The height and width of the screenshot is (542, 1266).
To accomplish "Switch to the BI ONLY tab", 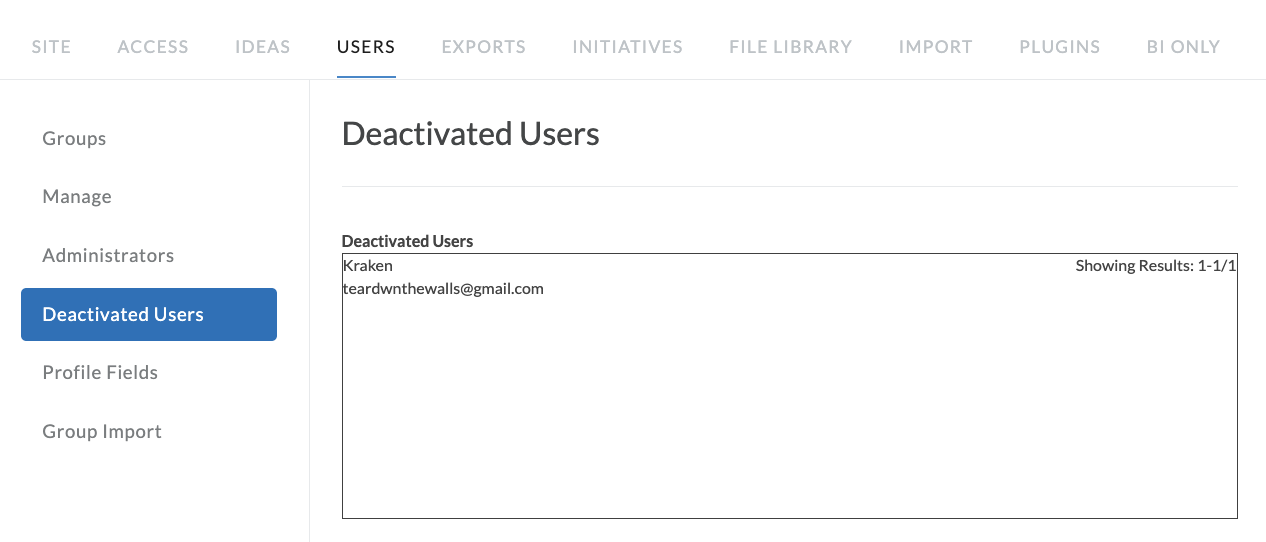I will 1184,47.
